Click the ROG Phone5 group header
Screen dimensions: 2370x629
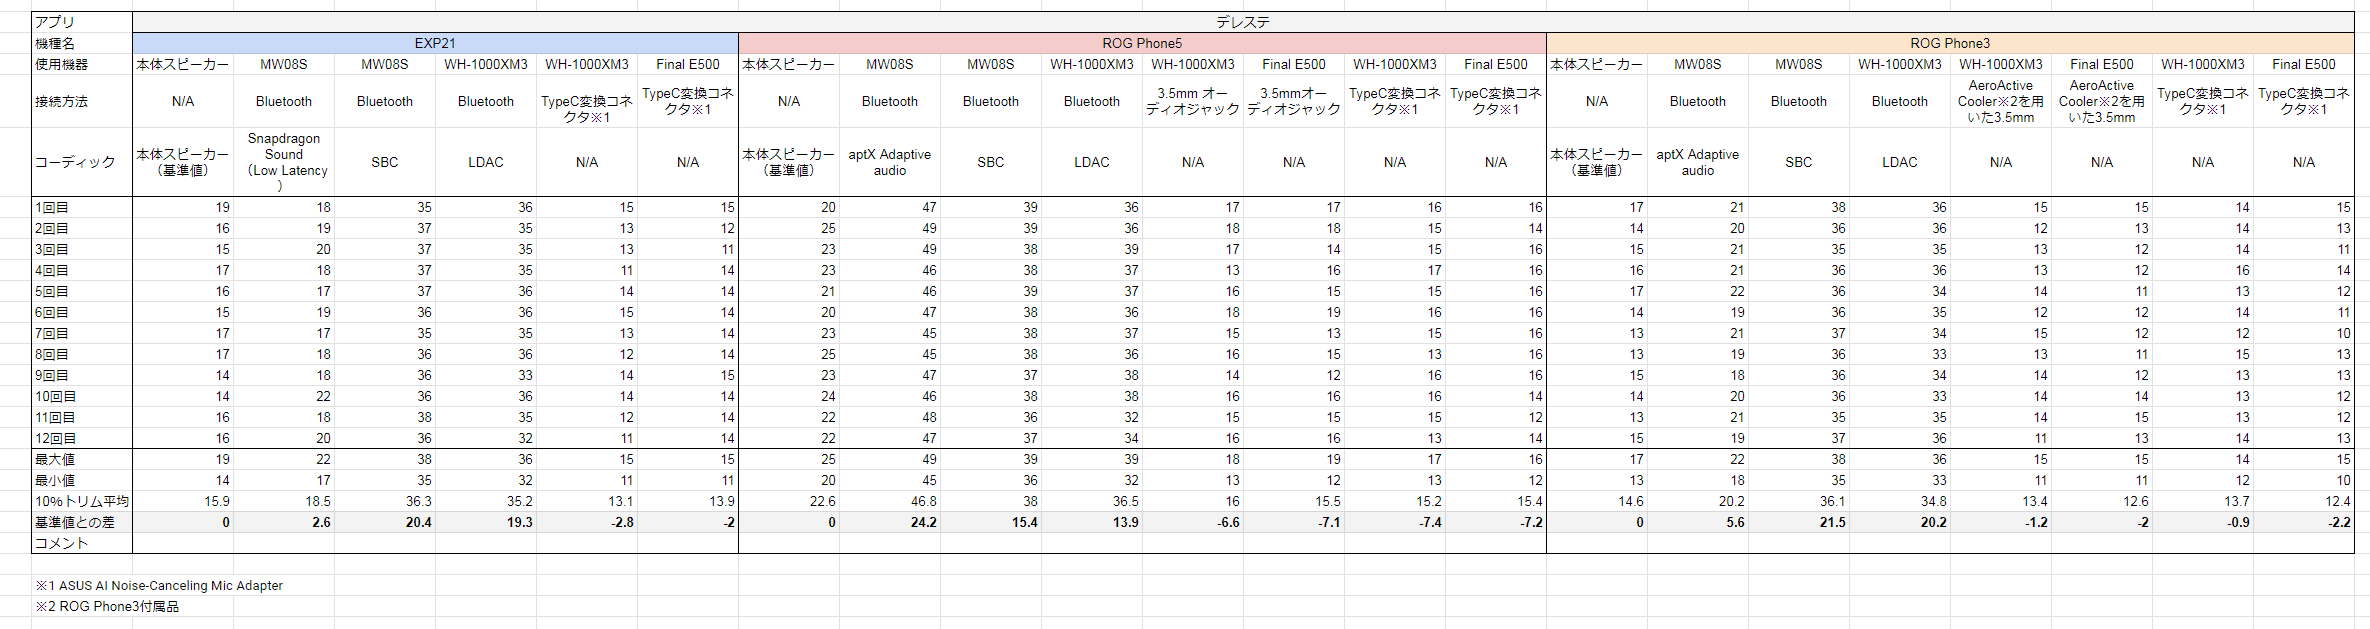(x=1142, y=43)
